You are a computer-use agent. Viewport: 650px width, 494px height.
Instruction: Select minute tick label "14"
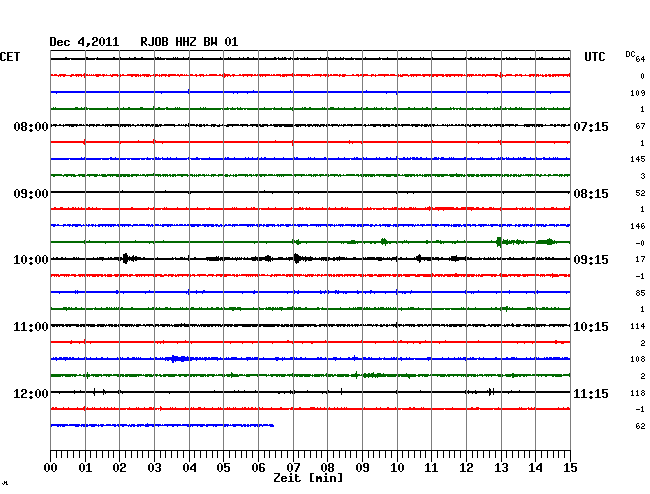(535, 467)
